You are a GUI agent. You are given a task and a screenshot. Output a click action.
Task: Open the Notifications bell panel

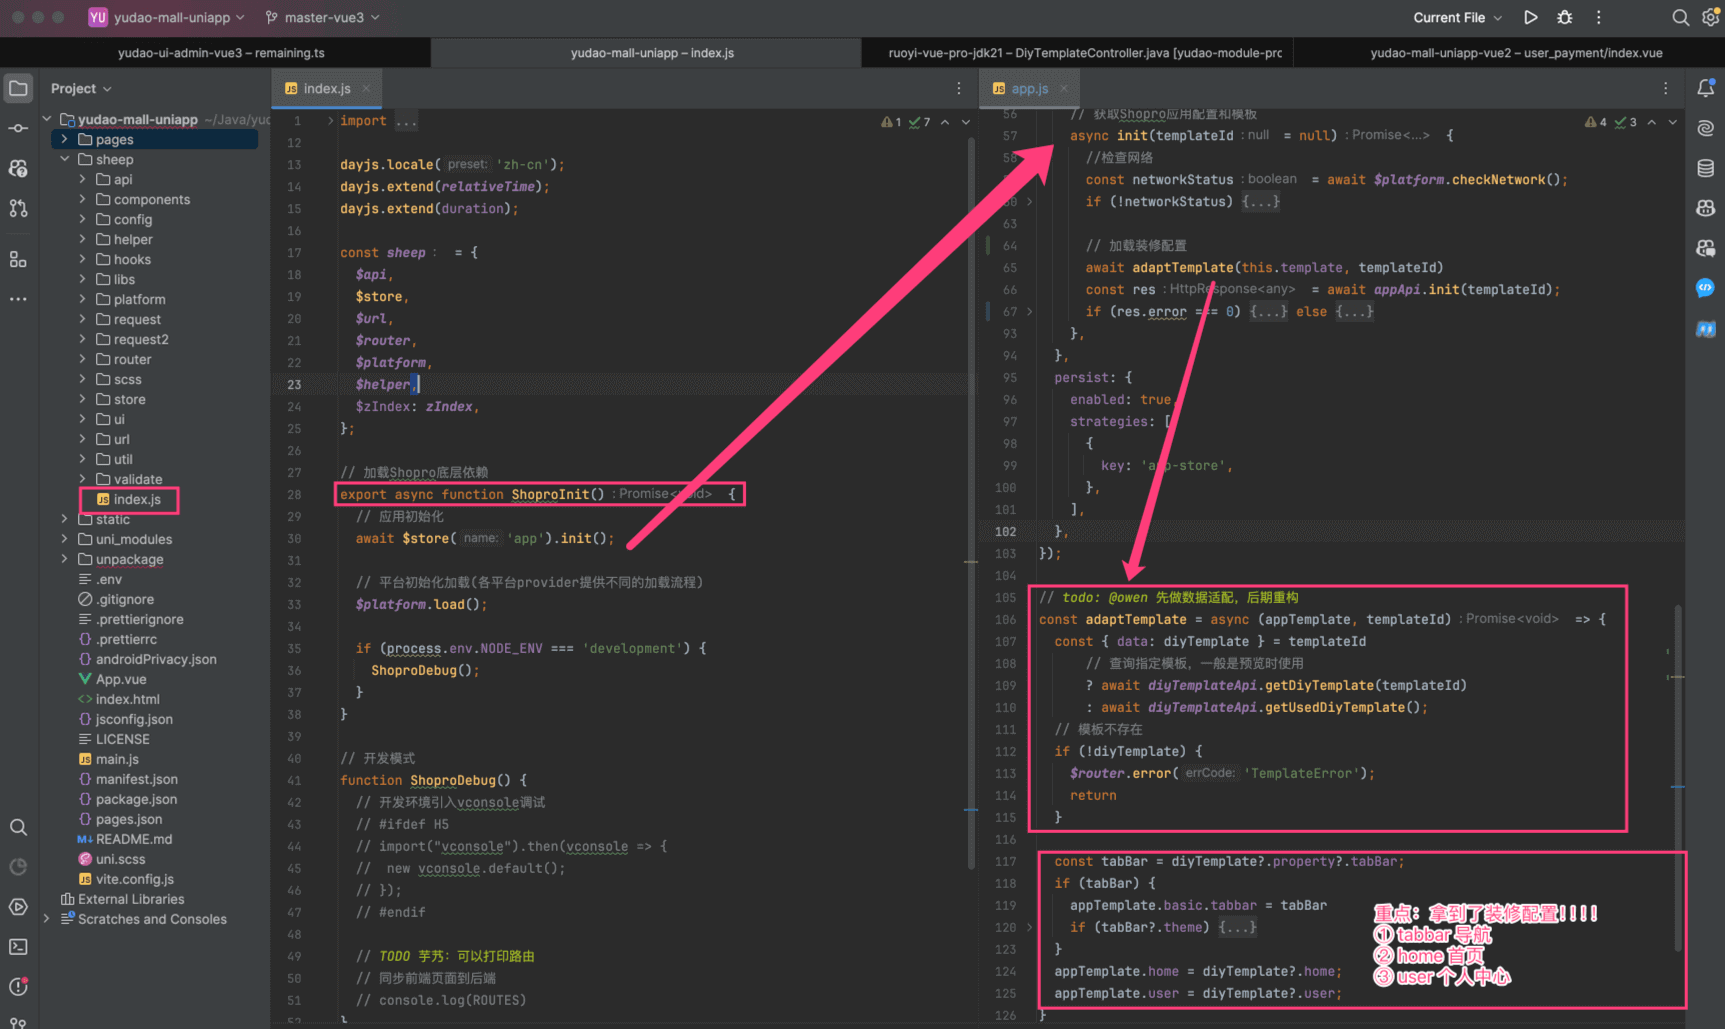(1706, 88)
